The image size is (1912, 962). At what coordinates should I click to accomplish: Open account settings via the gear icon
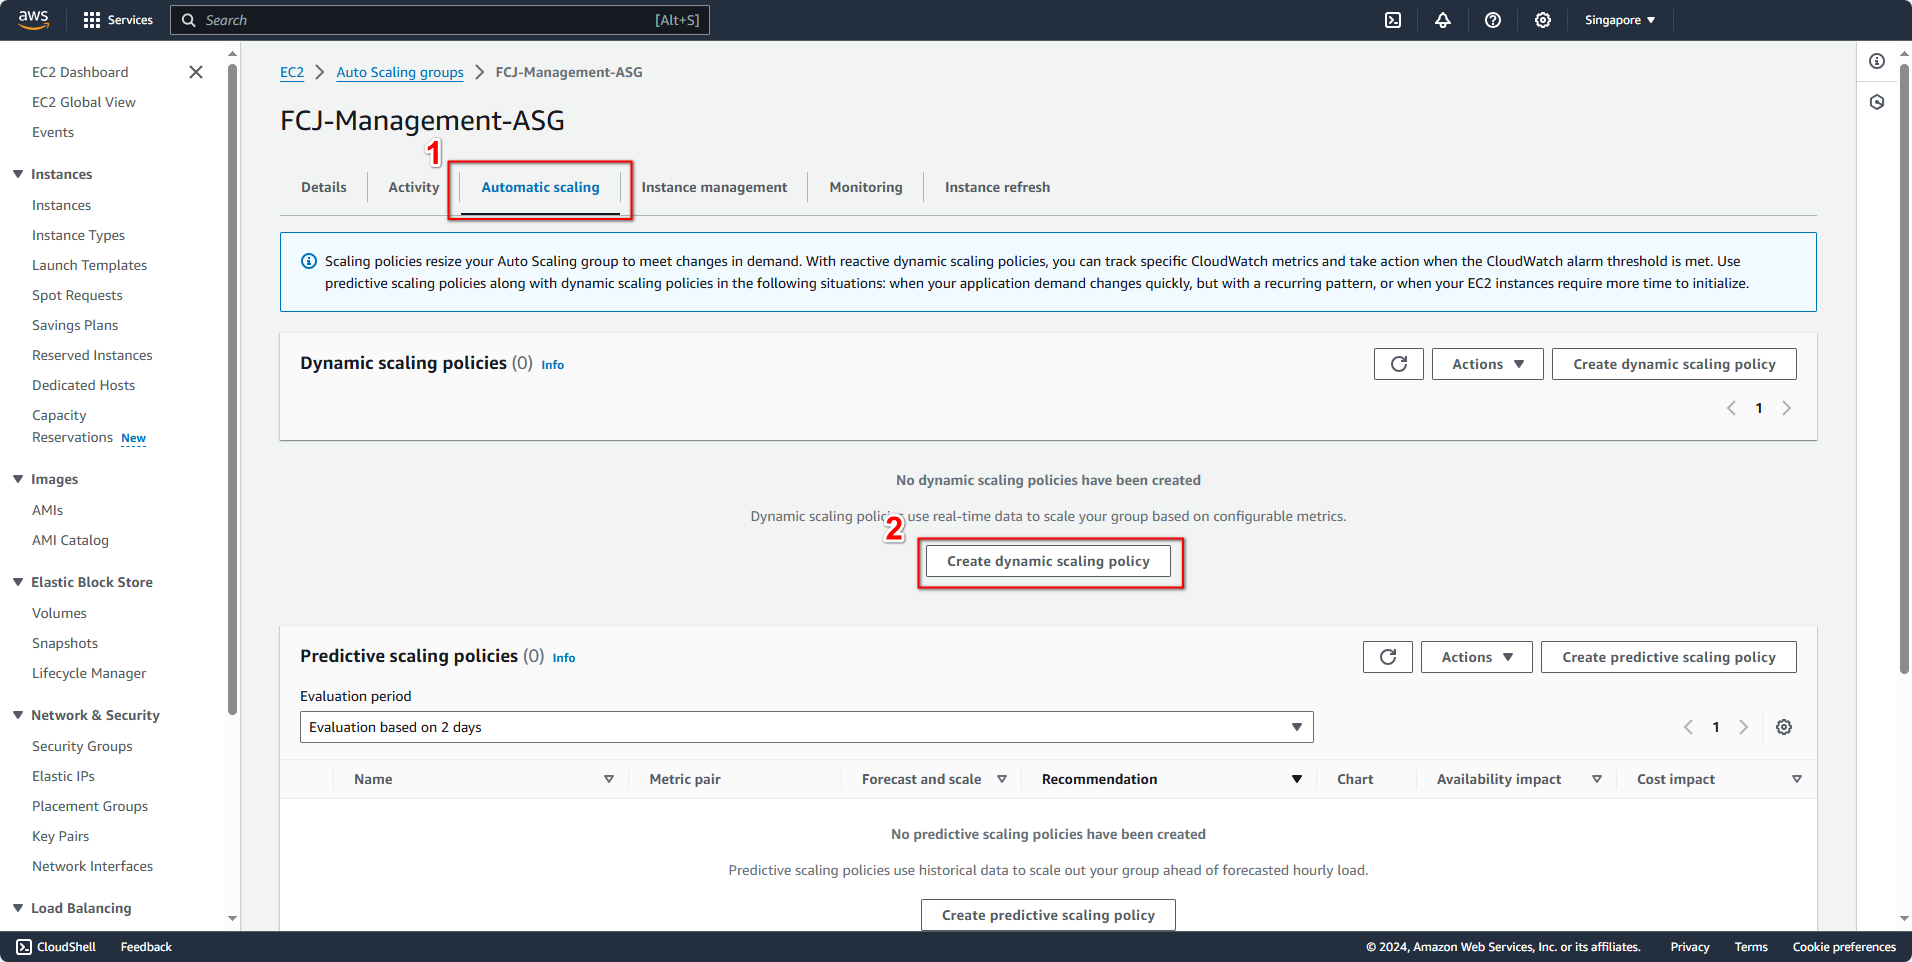pos(1542,20)
